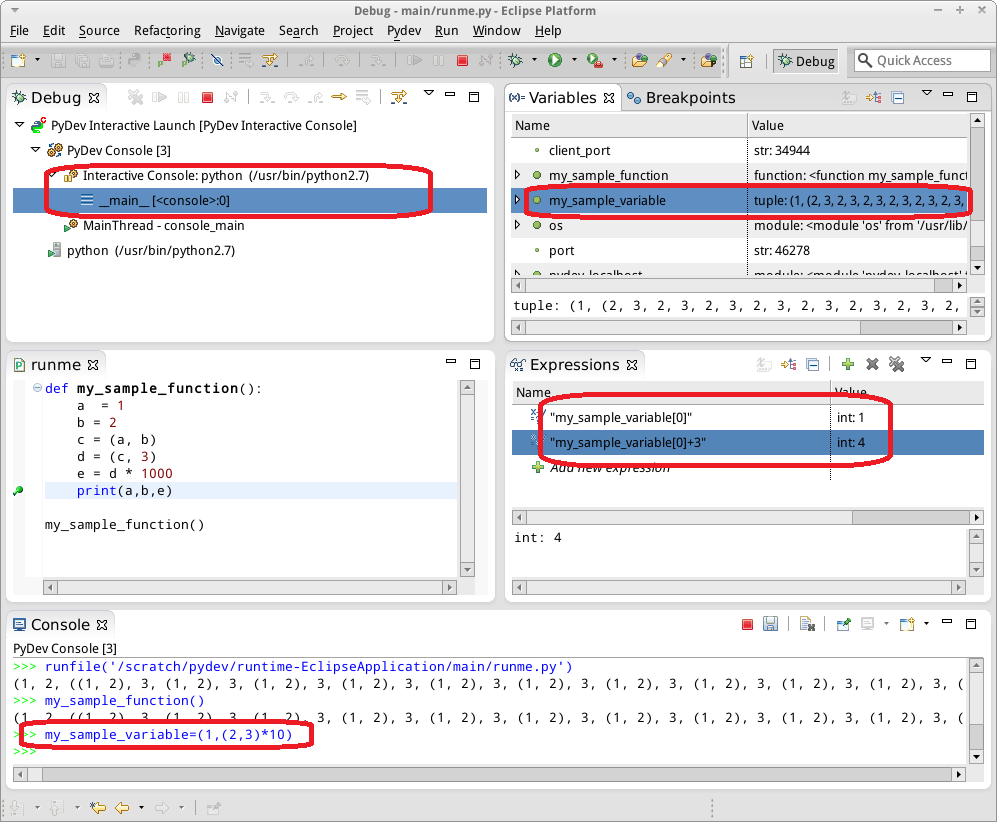Click the Search flashlight icon in toolbar
Image resolution: width=997 pixels, height=822 pixels.
[664, 60]
